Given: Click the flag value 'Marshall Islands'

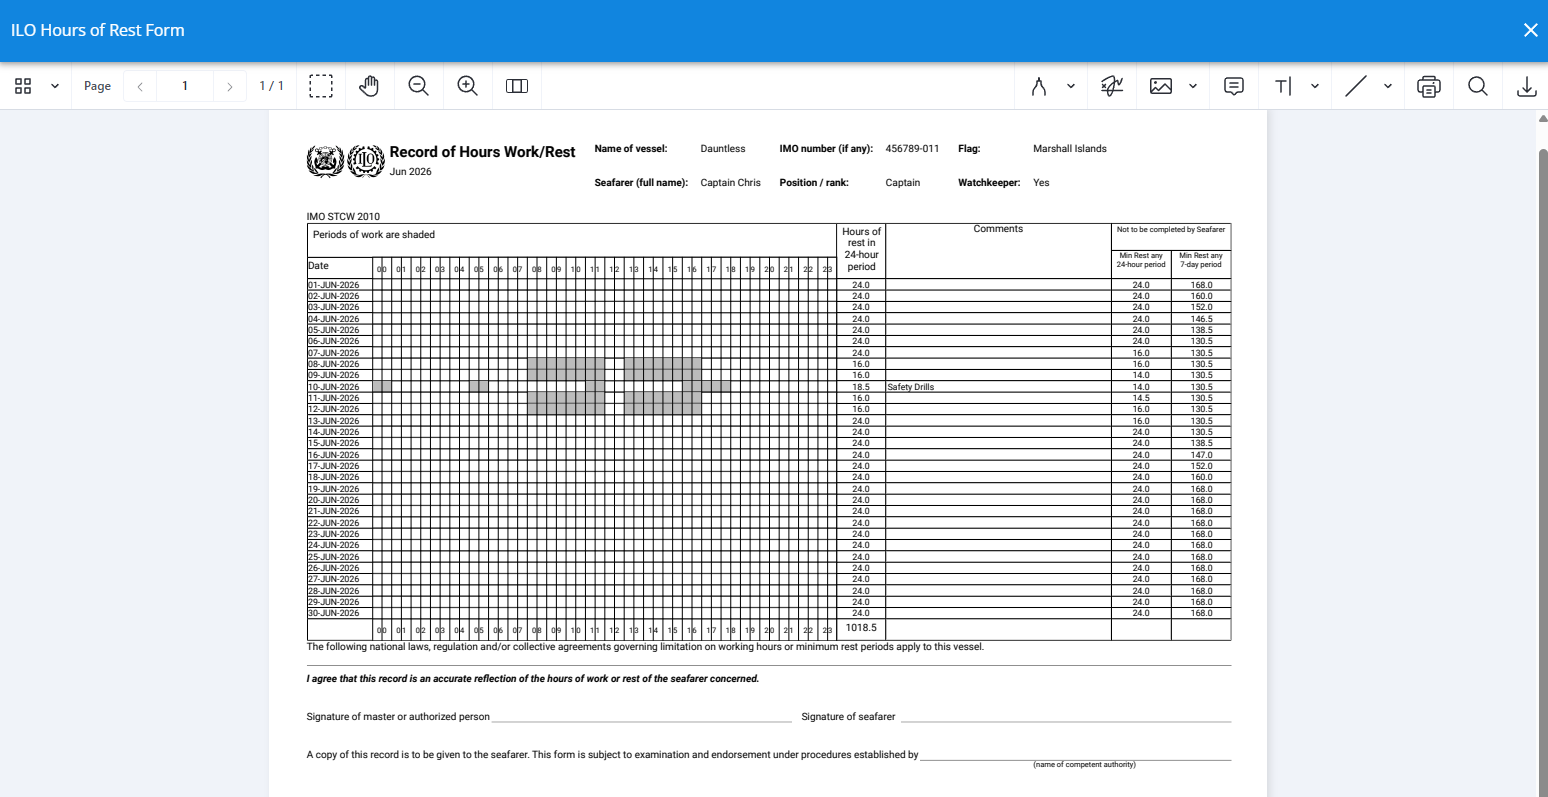Looking at the screenshot, I should tap(1070, 149).
